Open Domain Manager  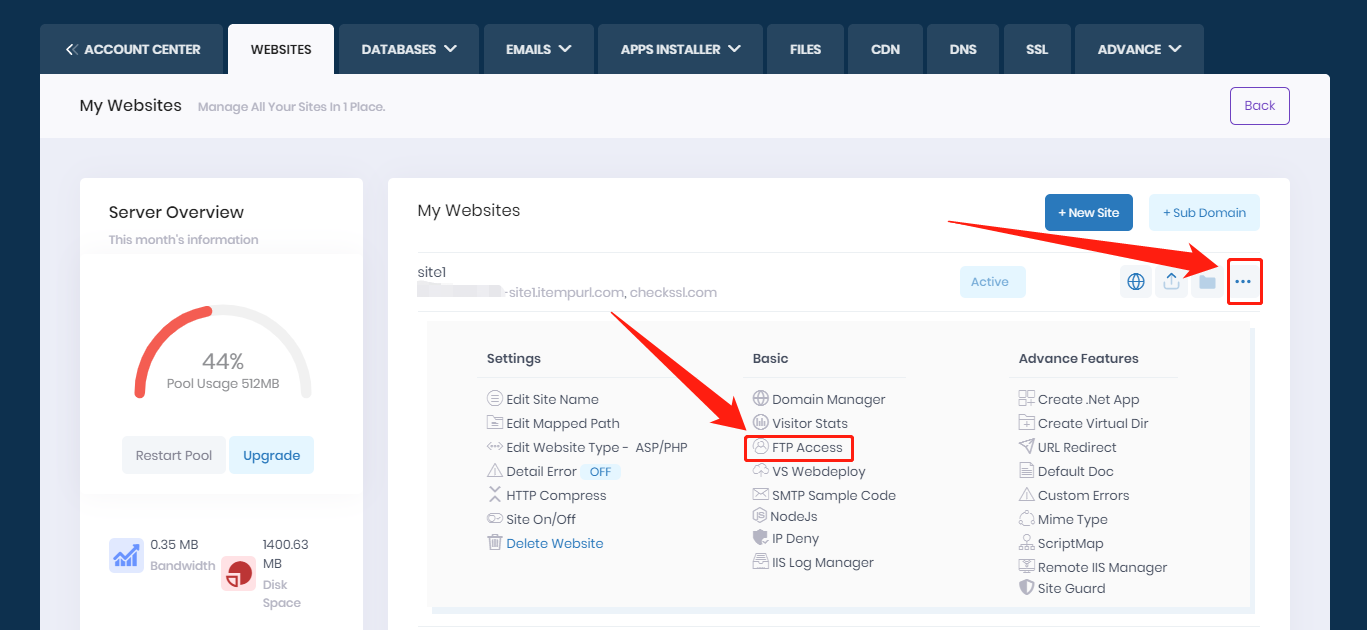point(828,399)
